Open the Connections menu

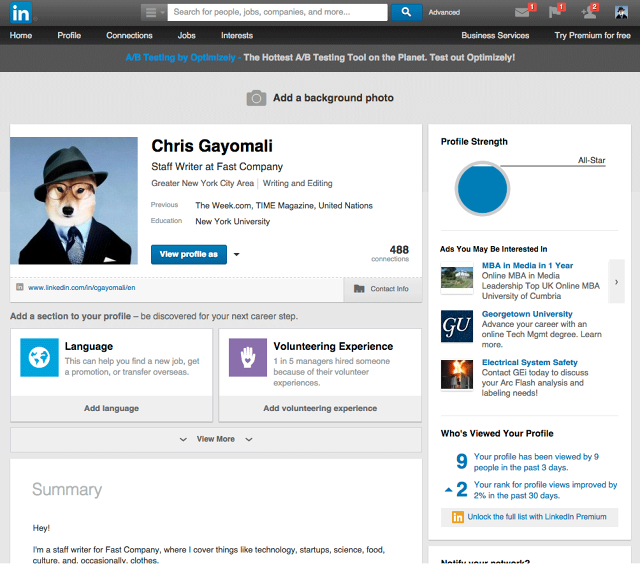(129, 36)
